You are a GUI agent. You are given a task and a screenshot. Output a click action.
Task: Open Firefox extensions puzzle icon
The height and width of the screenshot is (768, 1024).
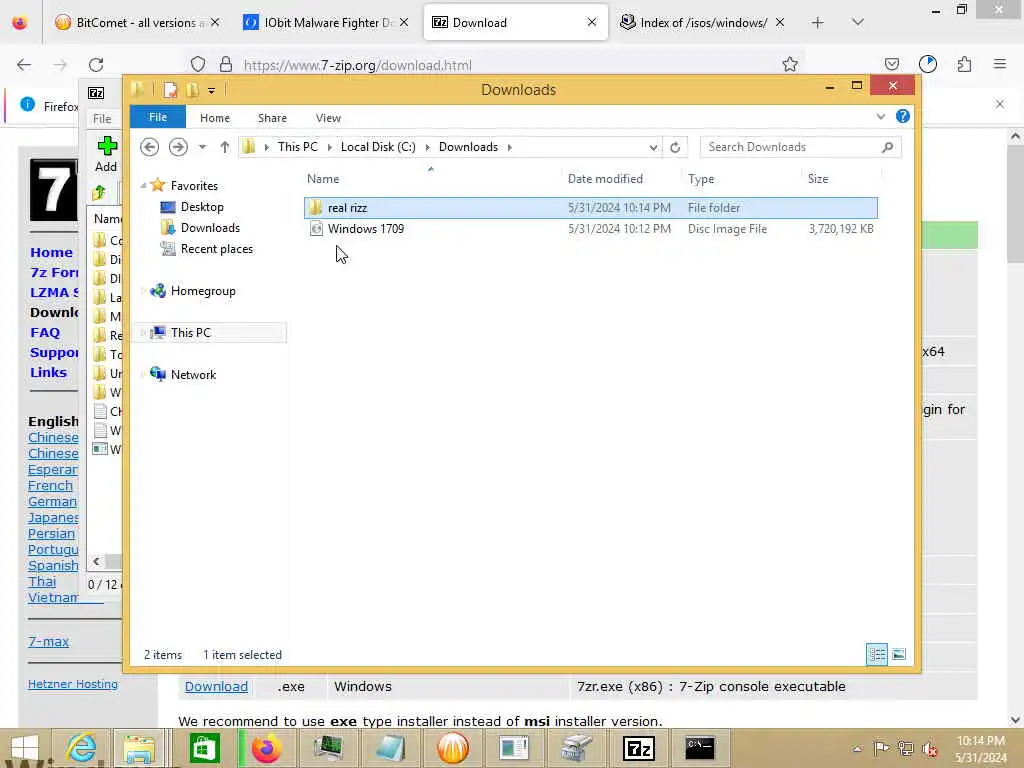964,64
